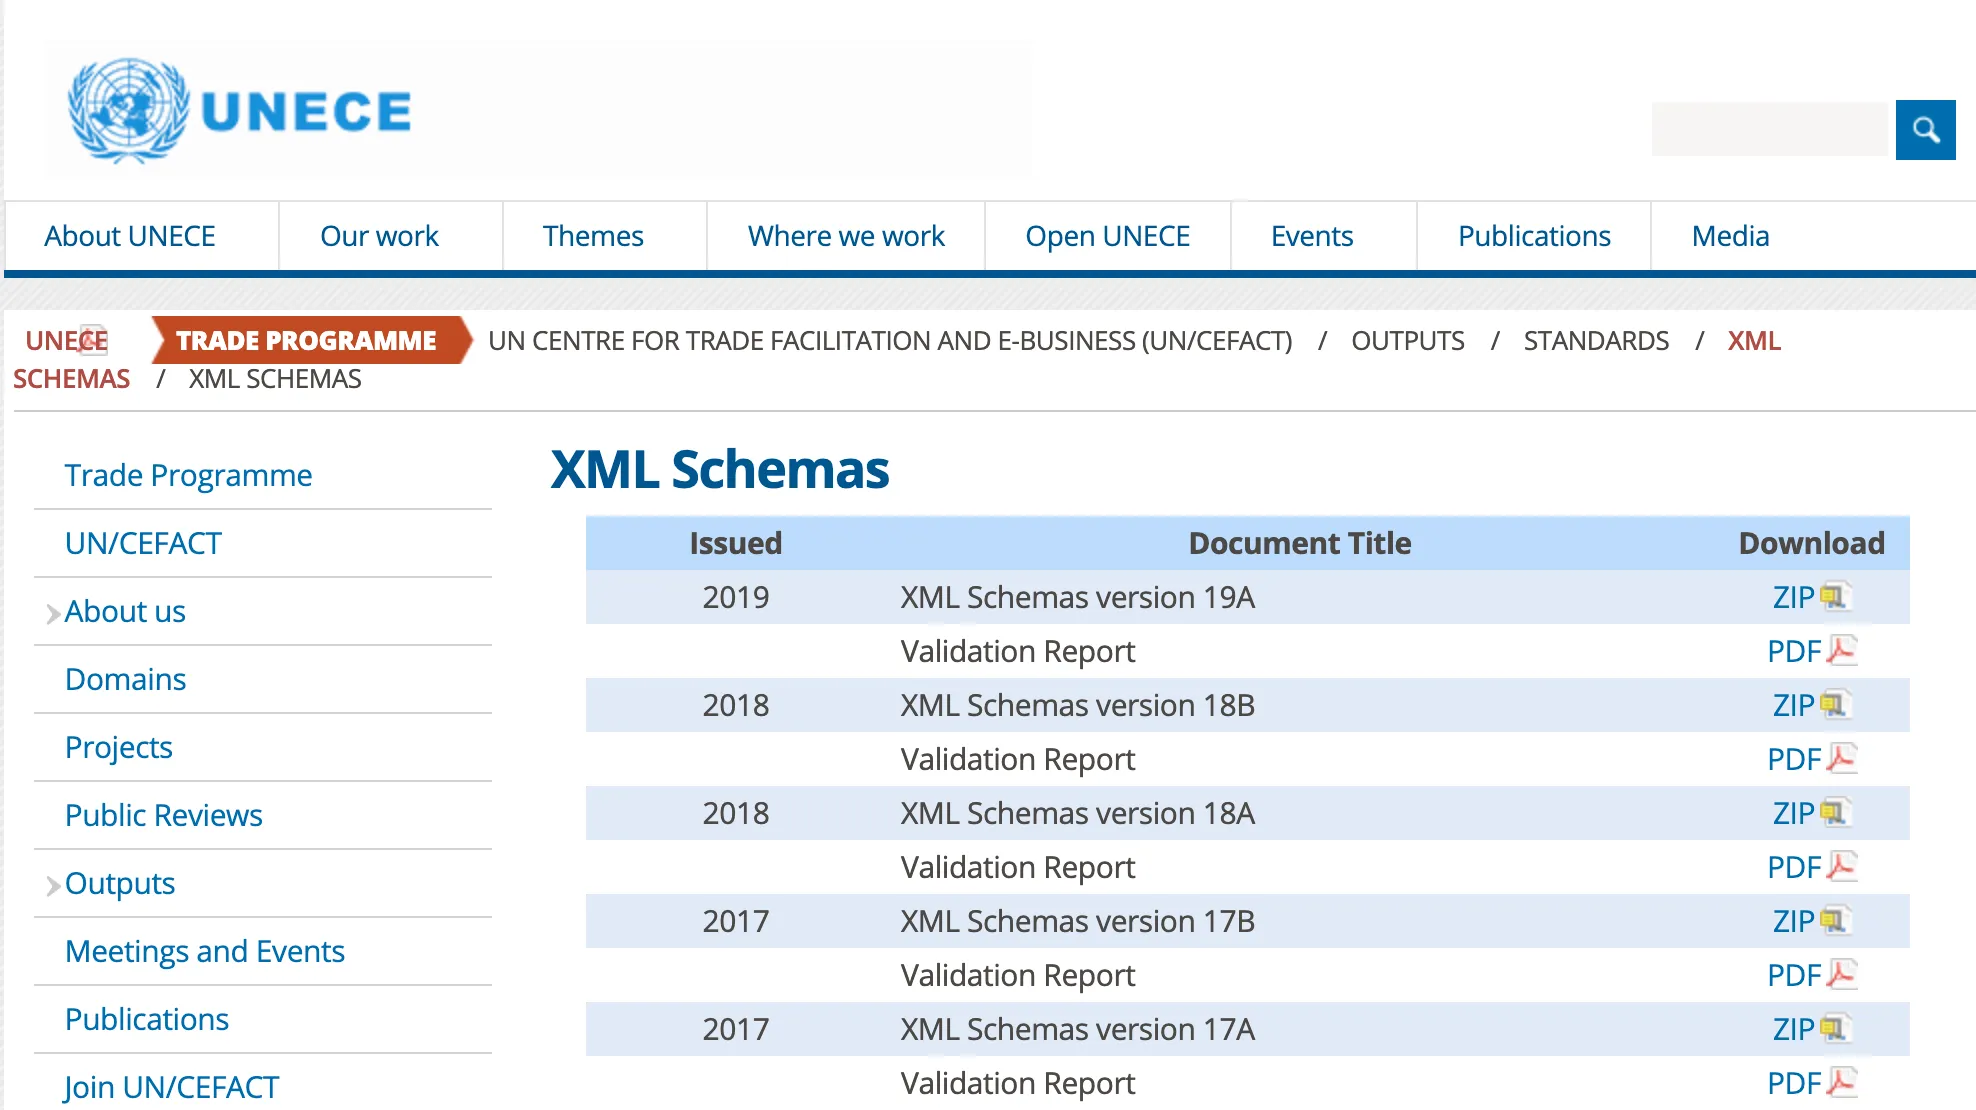Expand the About us sidebar chevron
The image size is (1976, 1110).
coord(53,613)
